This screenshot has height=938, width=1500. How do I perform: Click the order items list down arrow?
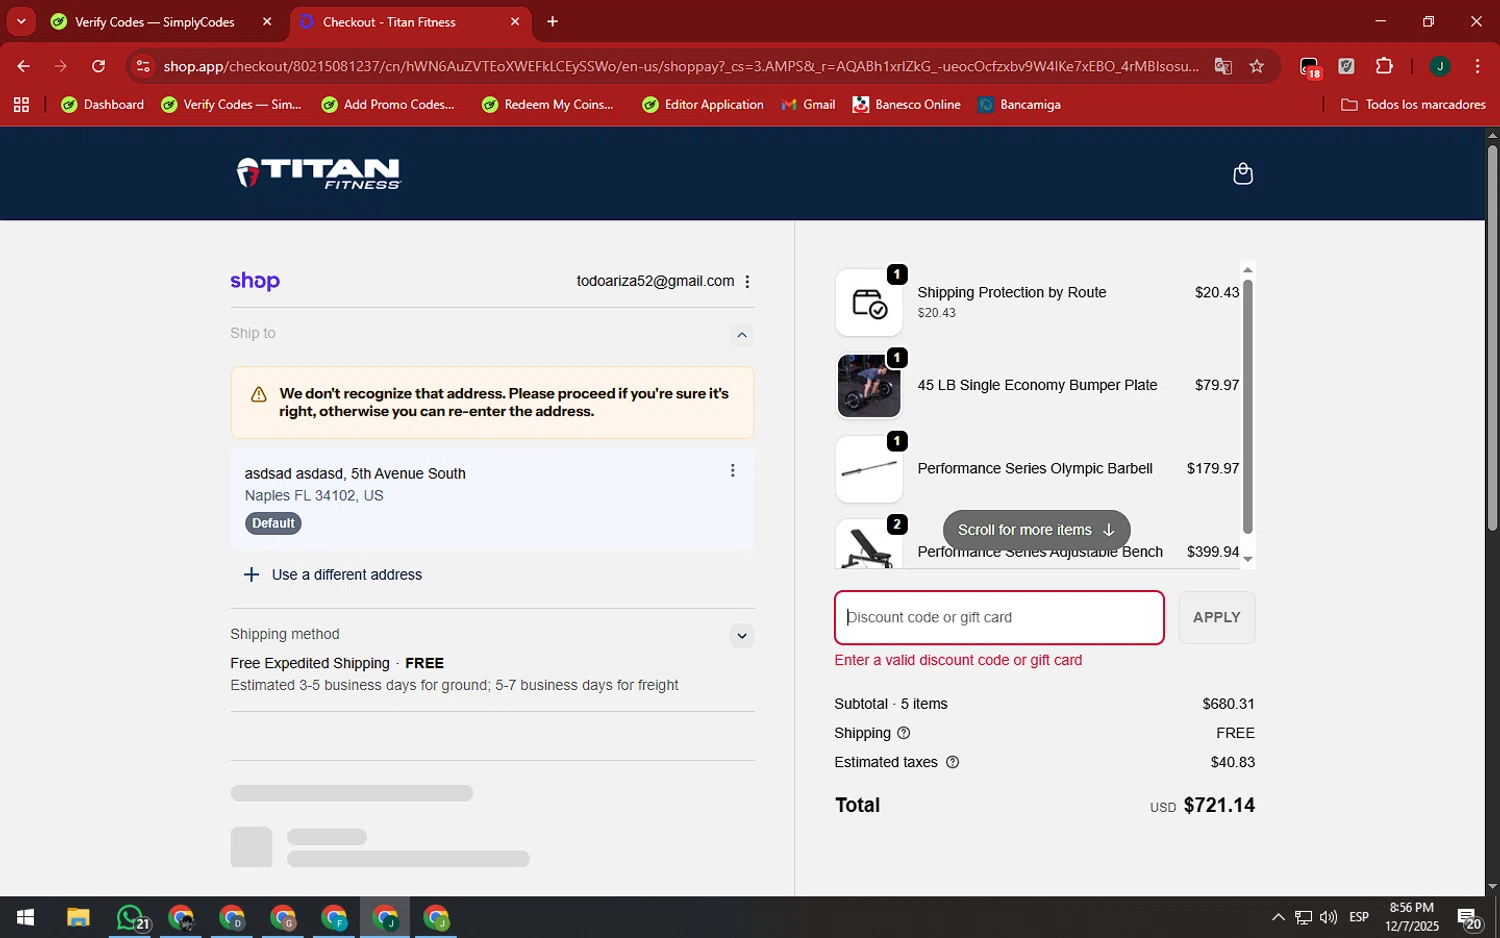1247,560
